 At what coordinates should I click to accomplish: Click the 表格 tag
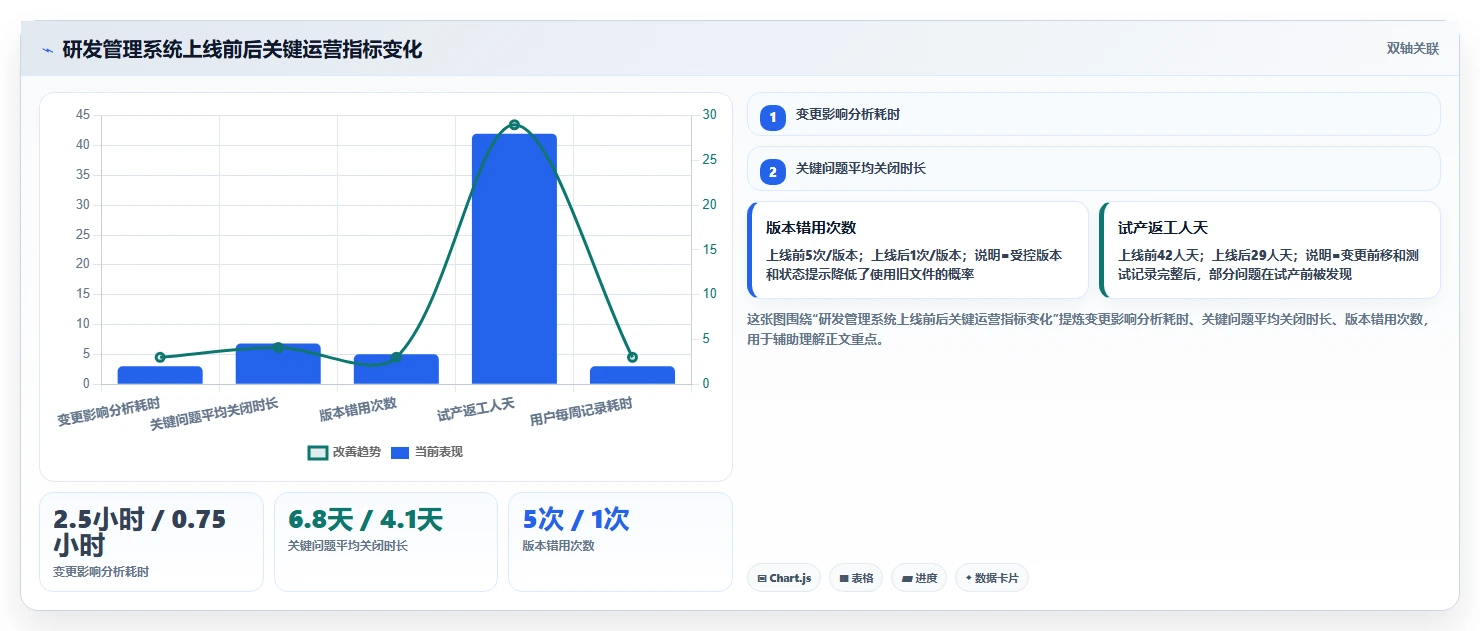click(856, 578)
